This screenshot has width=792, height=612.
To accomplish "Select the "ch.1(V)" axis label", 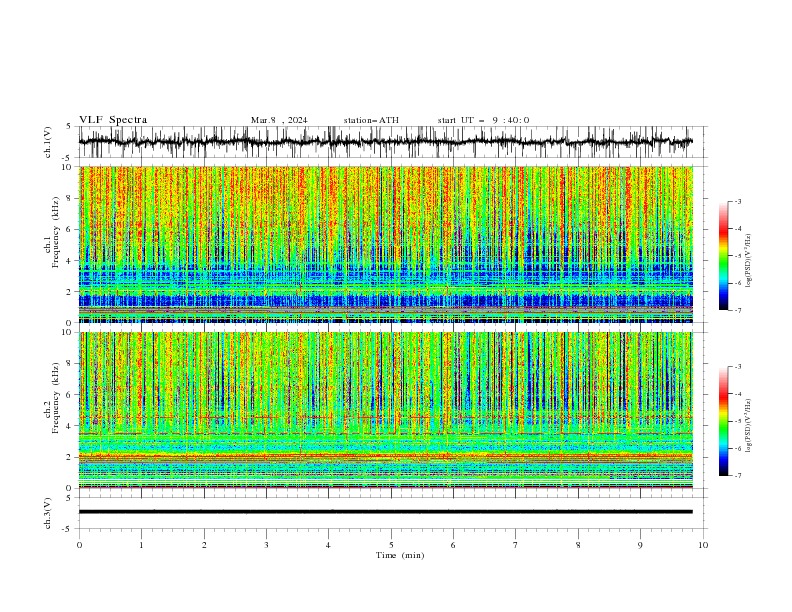I will pyautogui.click(x=48, y=142).
